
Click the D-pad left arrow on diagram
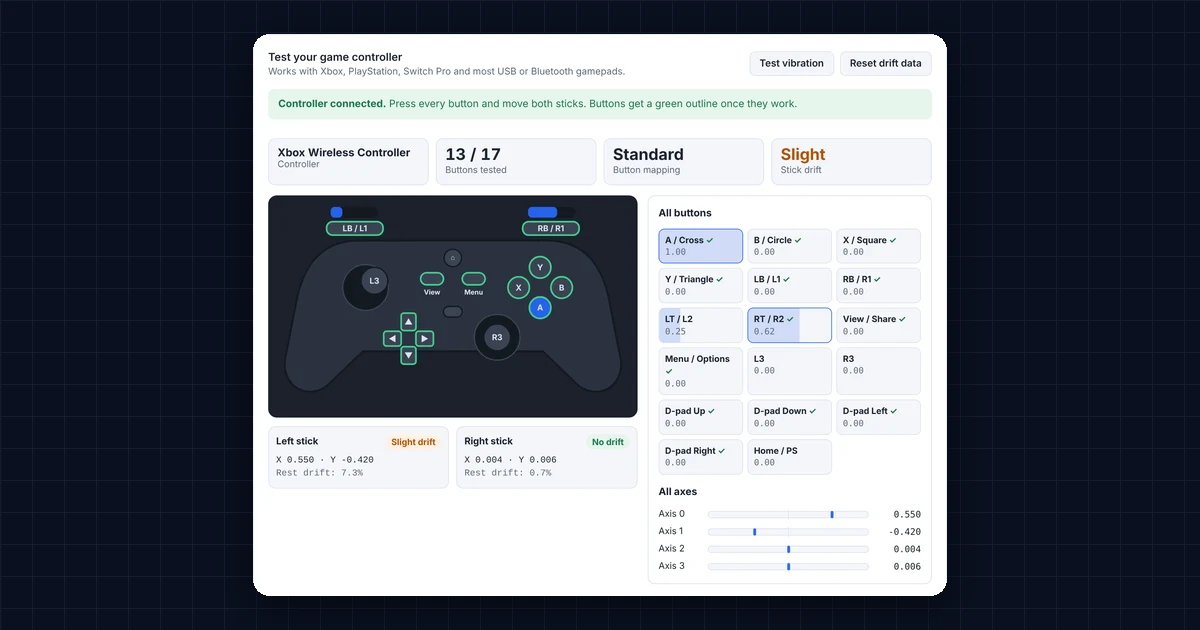392,339
